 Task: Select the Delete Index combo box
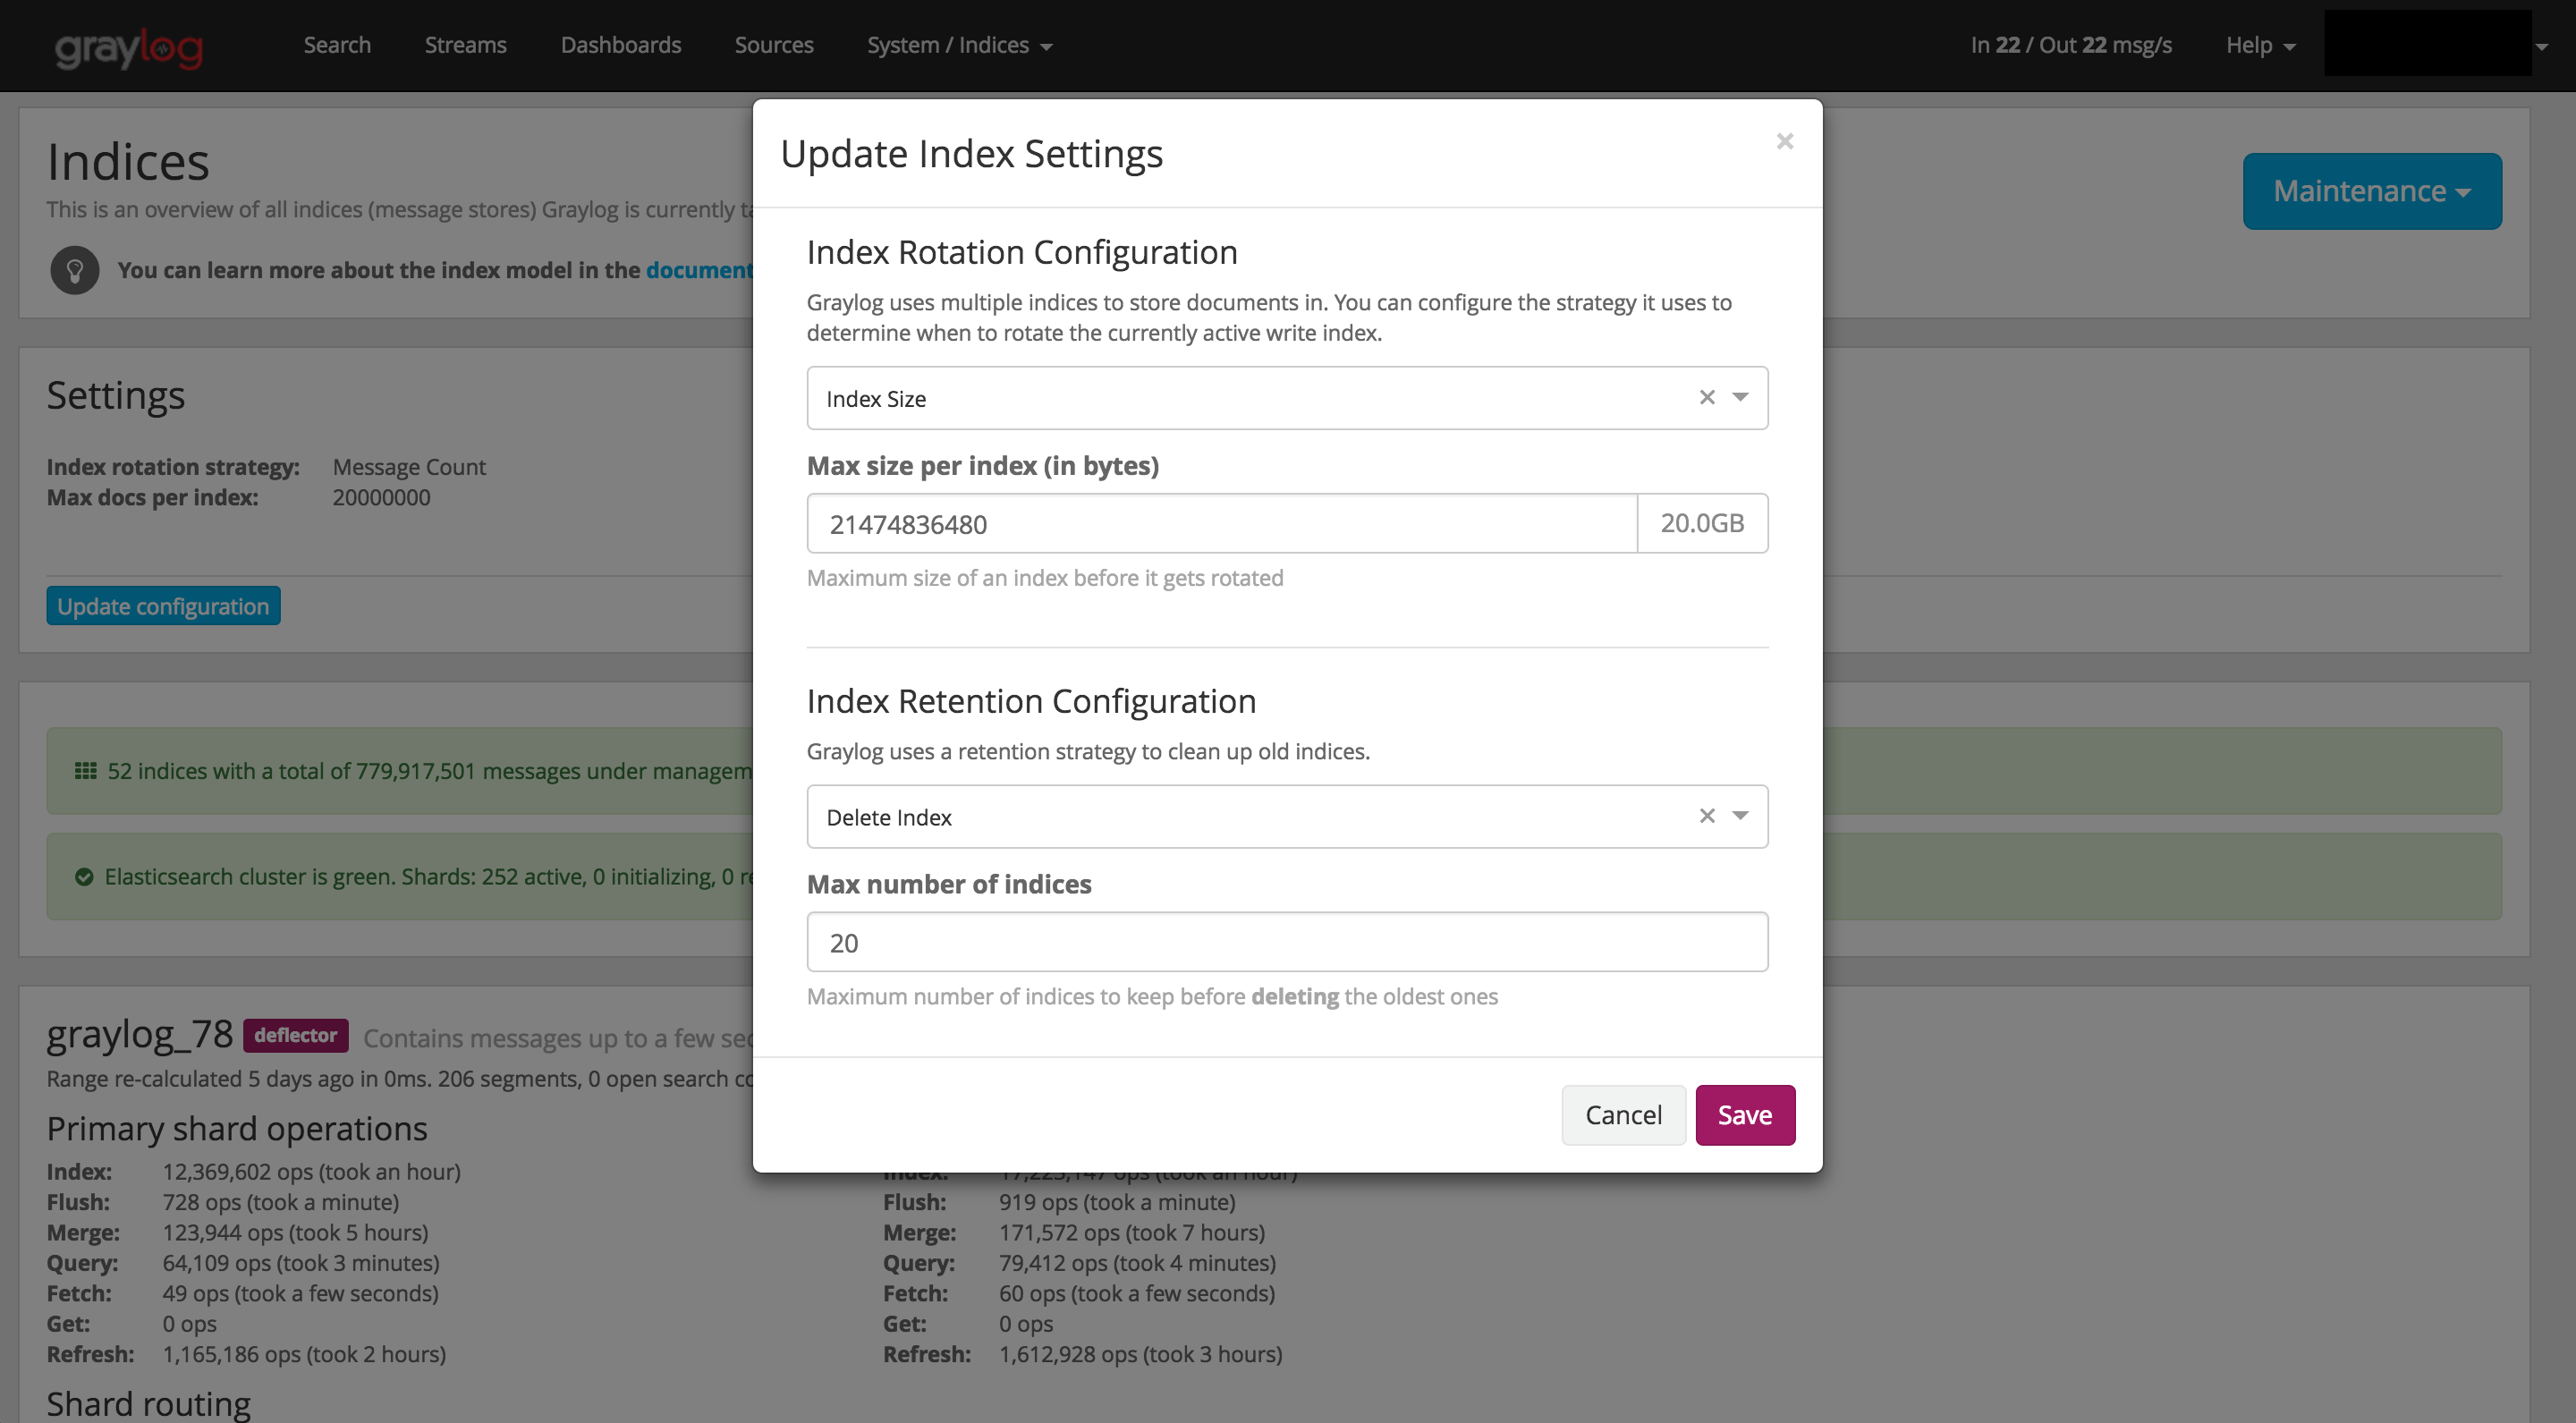[x=1286, y=817]
